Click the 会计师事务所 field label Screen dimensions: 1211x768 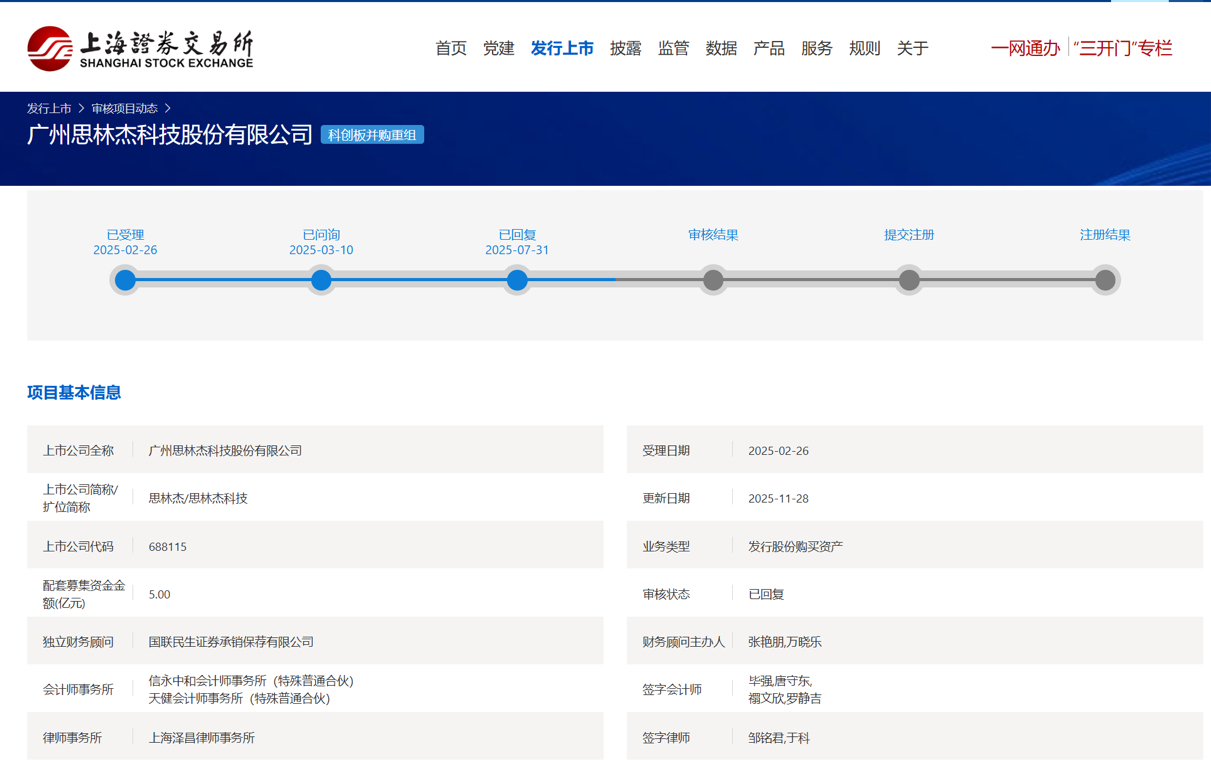point(78,690)
